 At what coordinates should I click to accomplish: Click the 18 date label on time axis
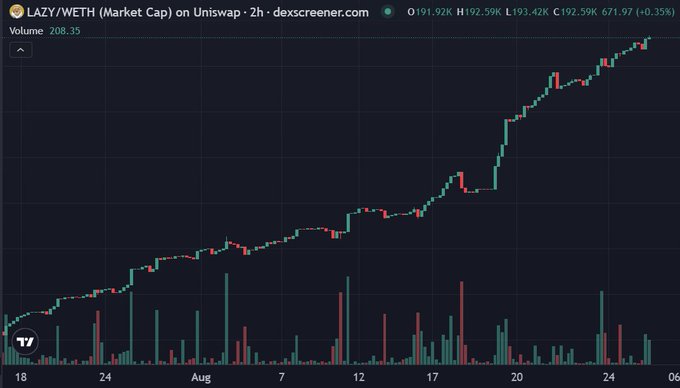(x=21, y=377)
